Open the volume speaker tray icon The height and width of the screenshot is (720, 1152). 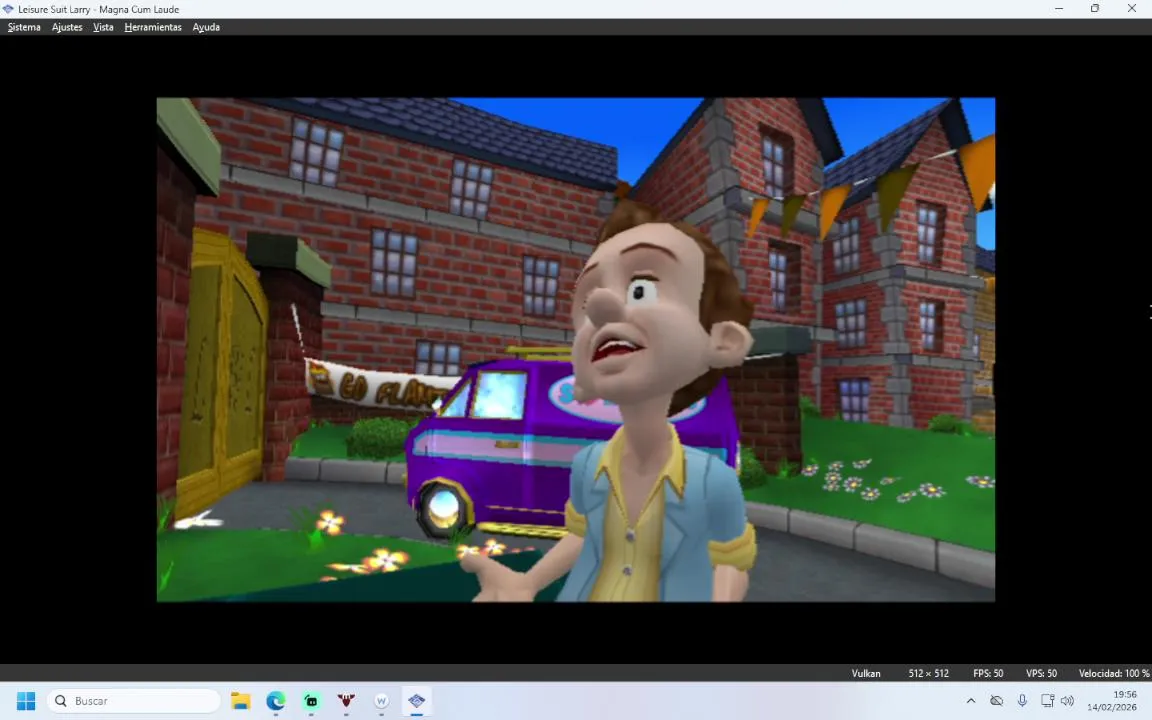click(x=1068, y=701)
